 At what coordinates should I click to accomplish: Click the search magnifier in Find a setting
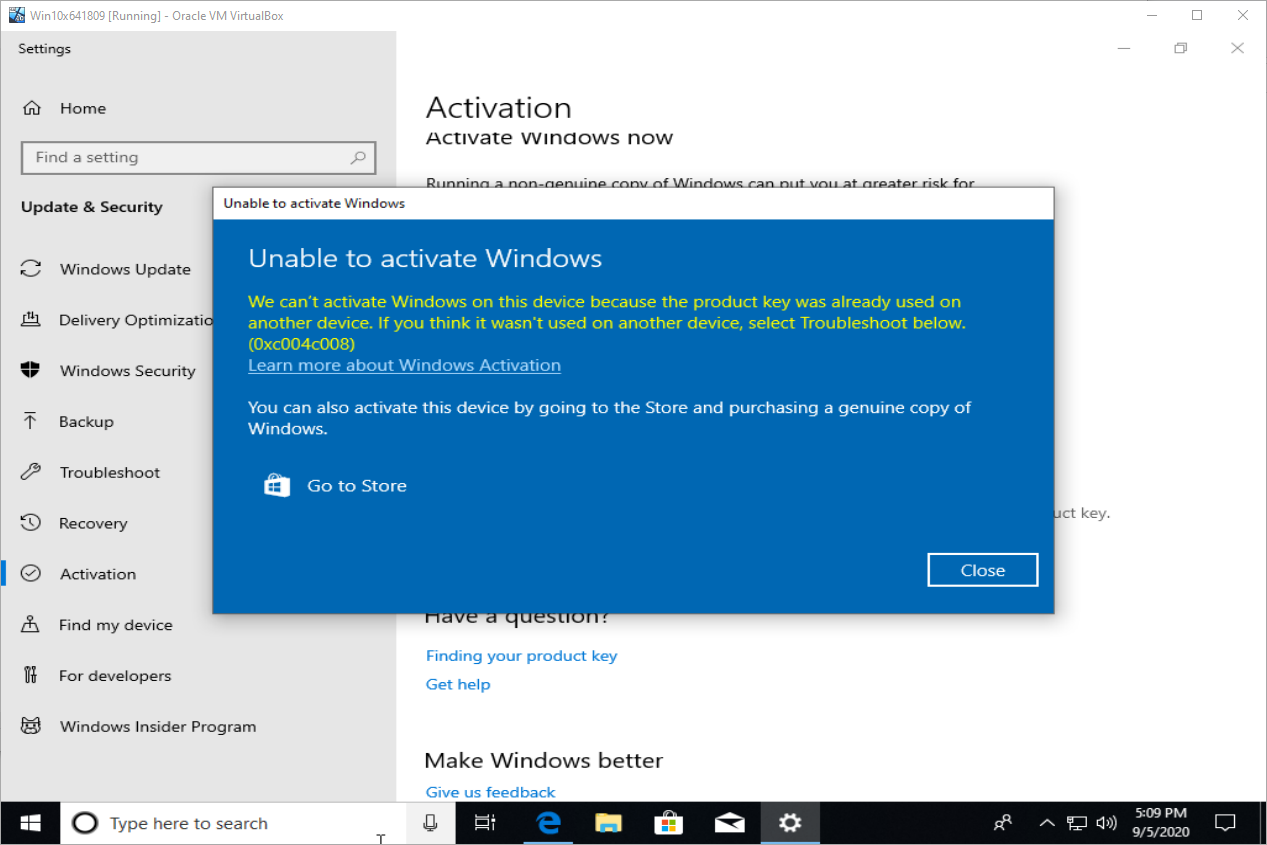point(358,157)
